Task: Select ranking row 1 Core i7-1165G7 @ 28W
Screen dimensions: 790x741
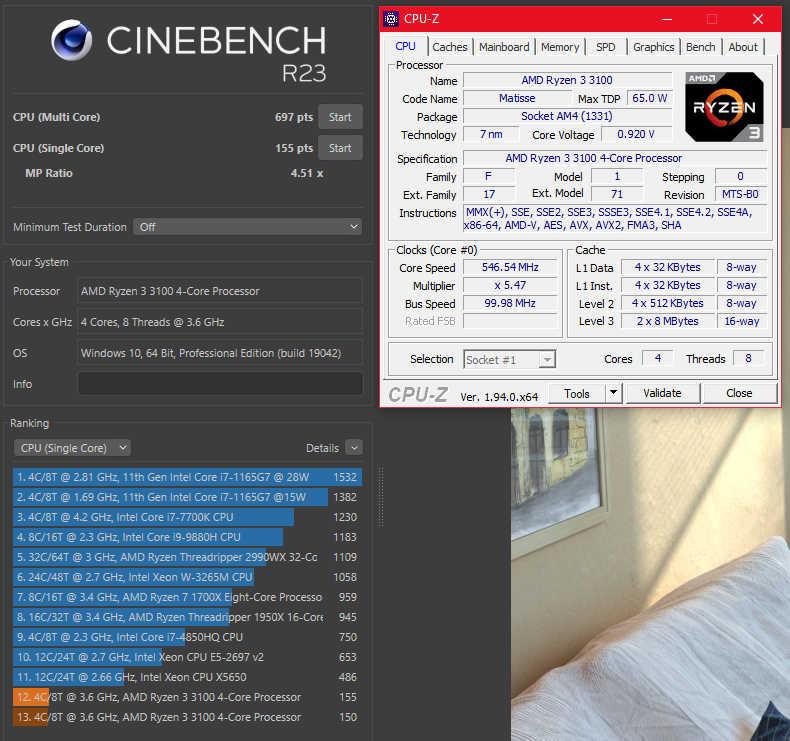Action: pyautogui.click(x=187, y=477)
